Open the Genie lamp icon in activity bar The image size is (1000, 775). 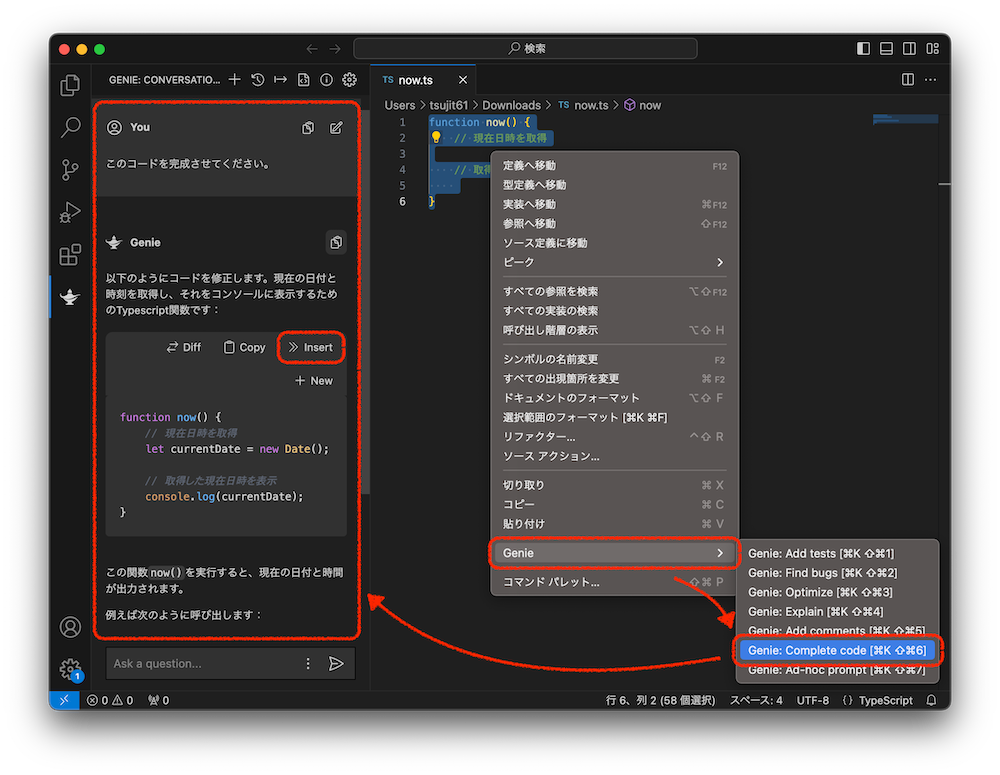[70, 297]
